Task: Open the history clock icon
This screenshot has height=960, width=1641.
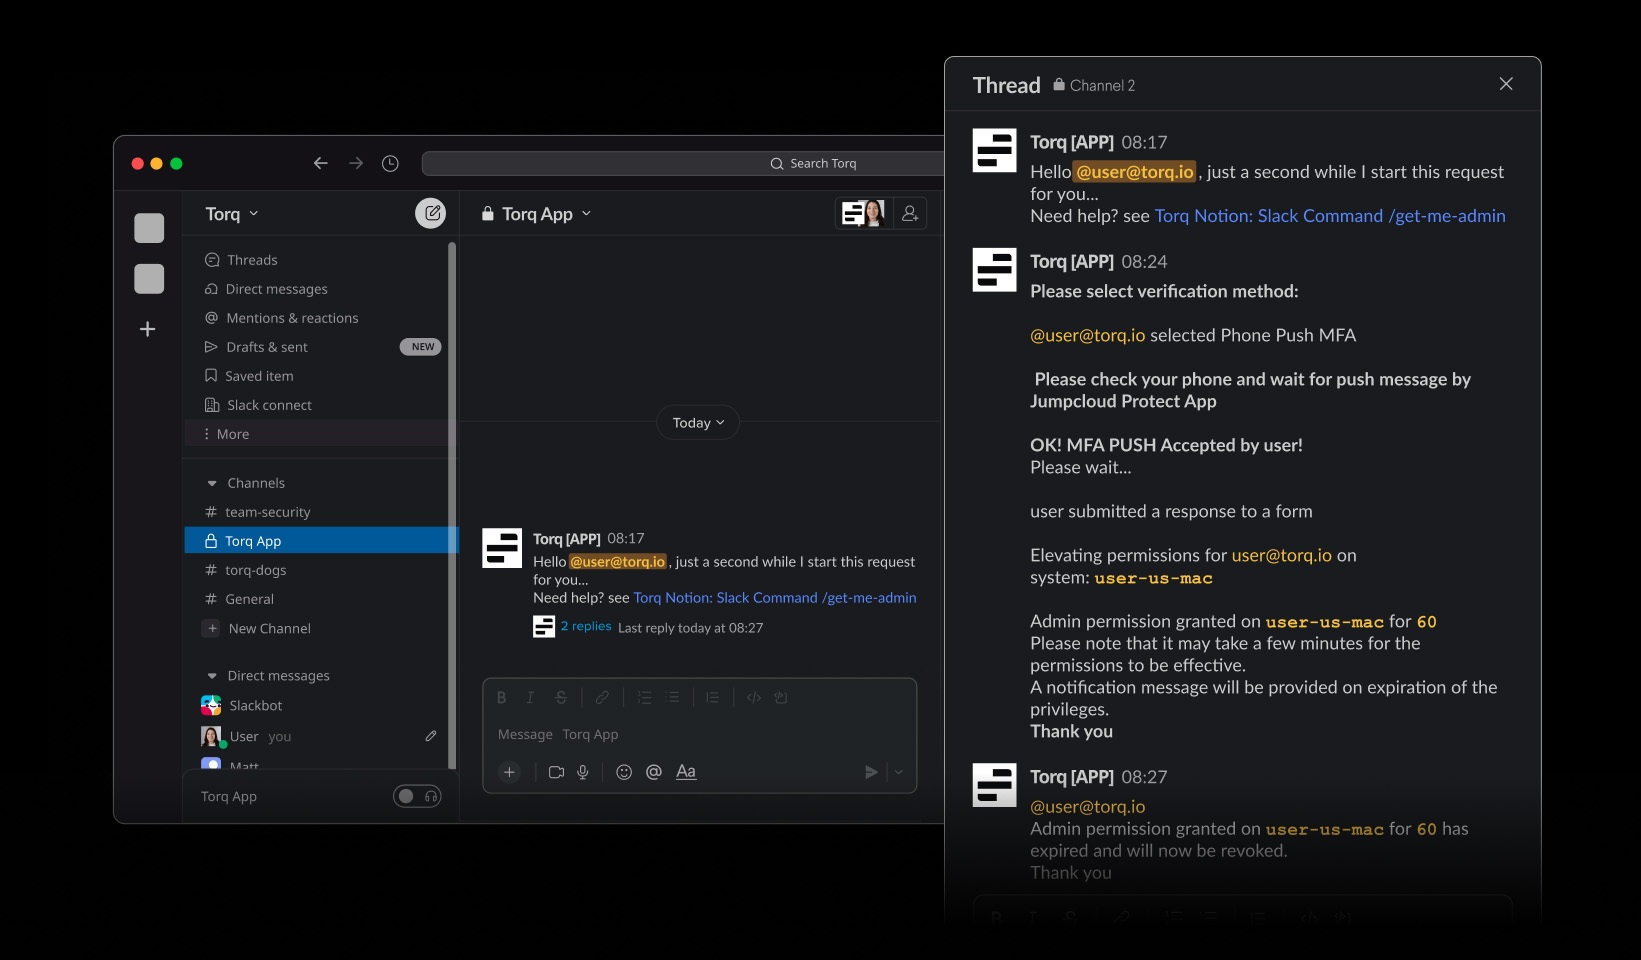Action: point(390,163)
